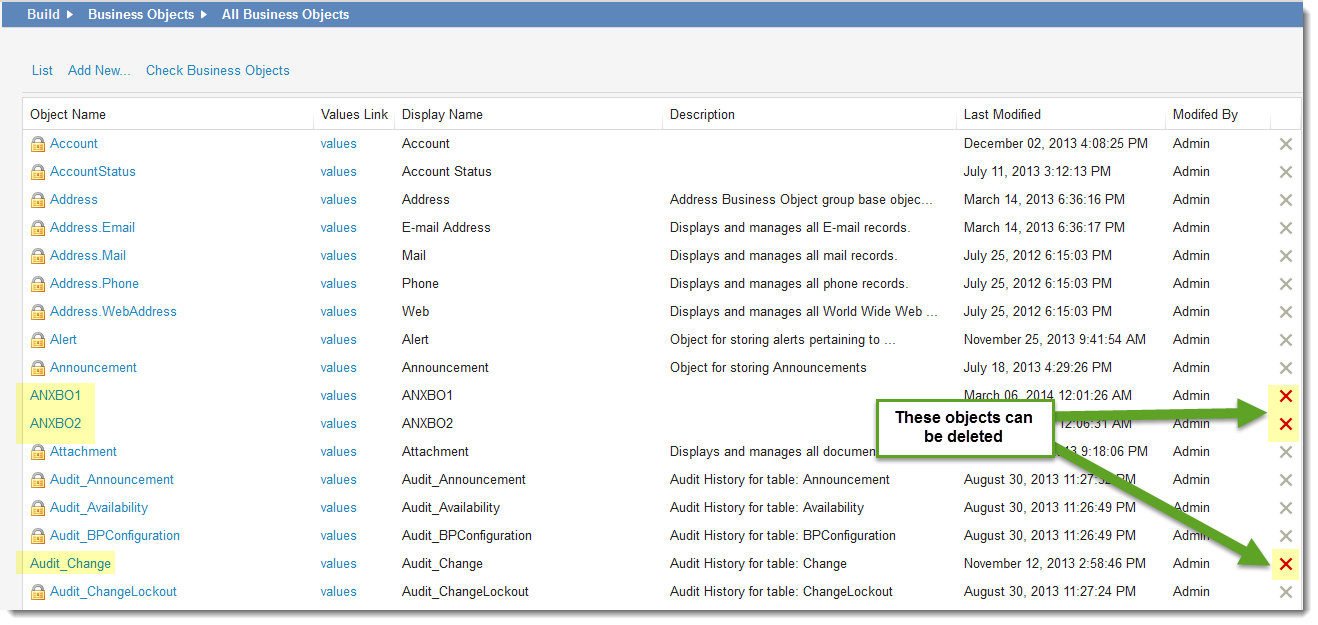Click Check Business Objects
Image resolution: width=1318 pixels, height=625 pixels.
[217, 70]
